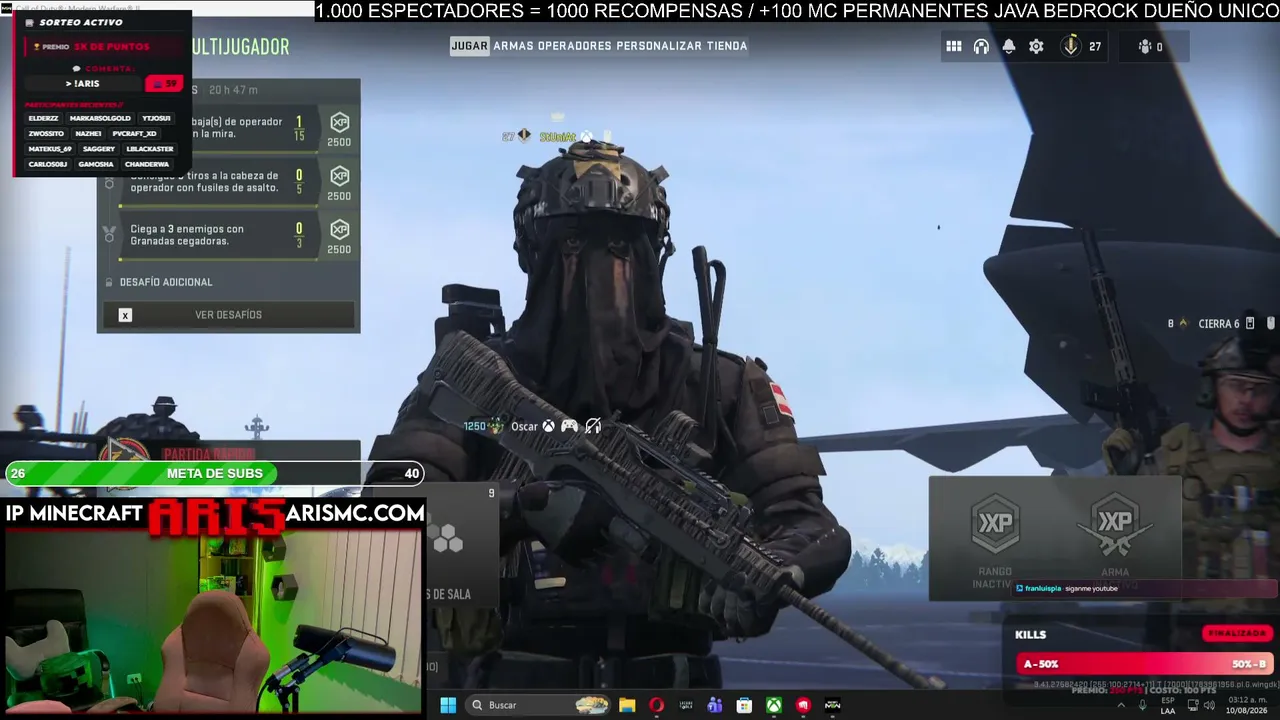Open the OPERADORES tab
The image size is (1280, 720).
coord(574,46)
